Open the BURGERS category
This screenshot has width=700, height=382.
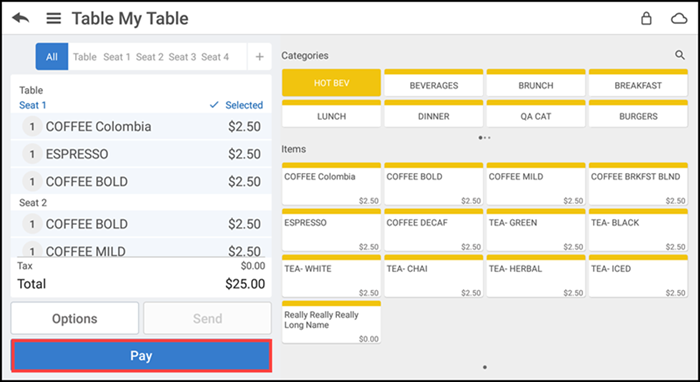click(x=638, y=114)
